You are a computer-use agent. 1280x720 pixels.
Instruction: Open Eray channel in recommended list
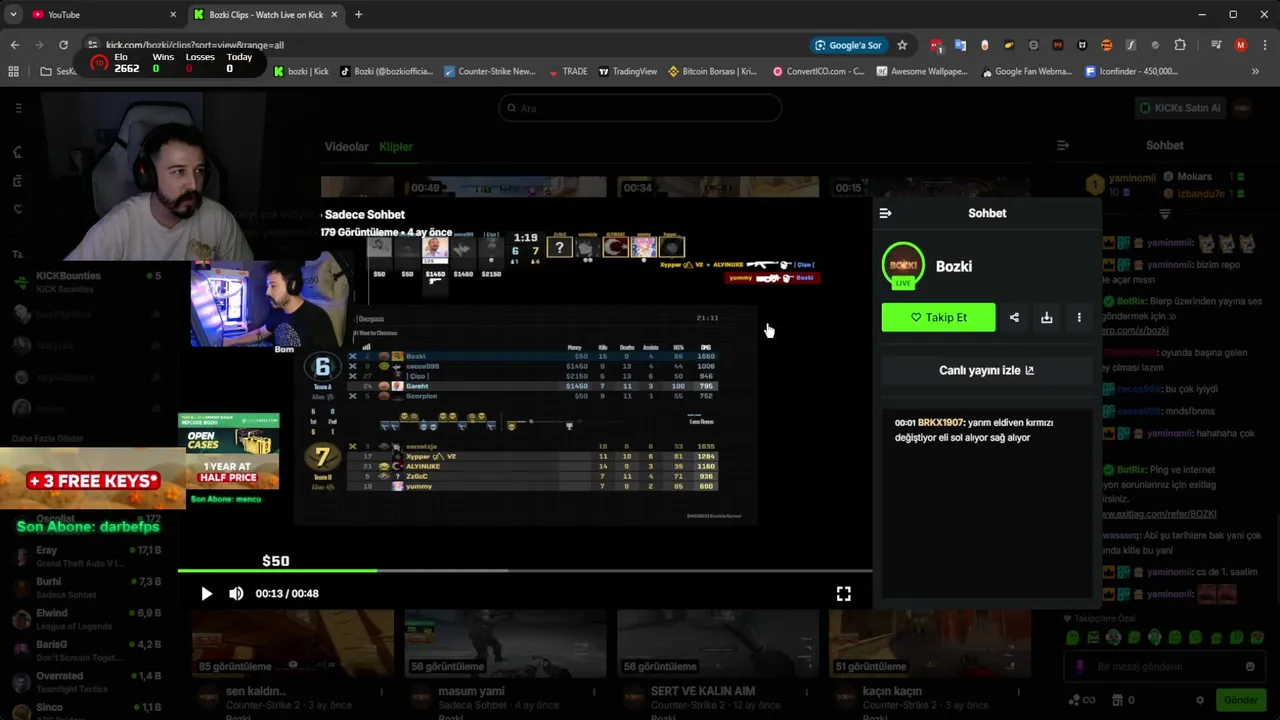pyautogui.click(x=84, y=556)
